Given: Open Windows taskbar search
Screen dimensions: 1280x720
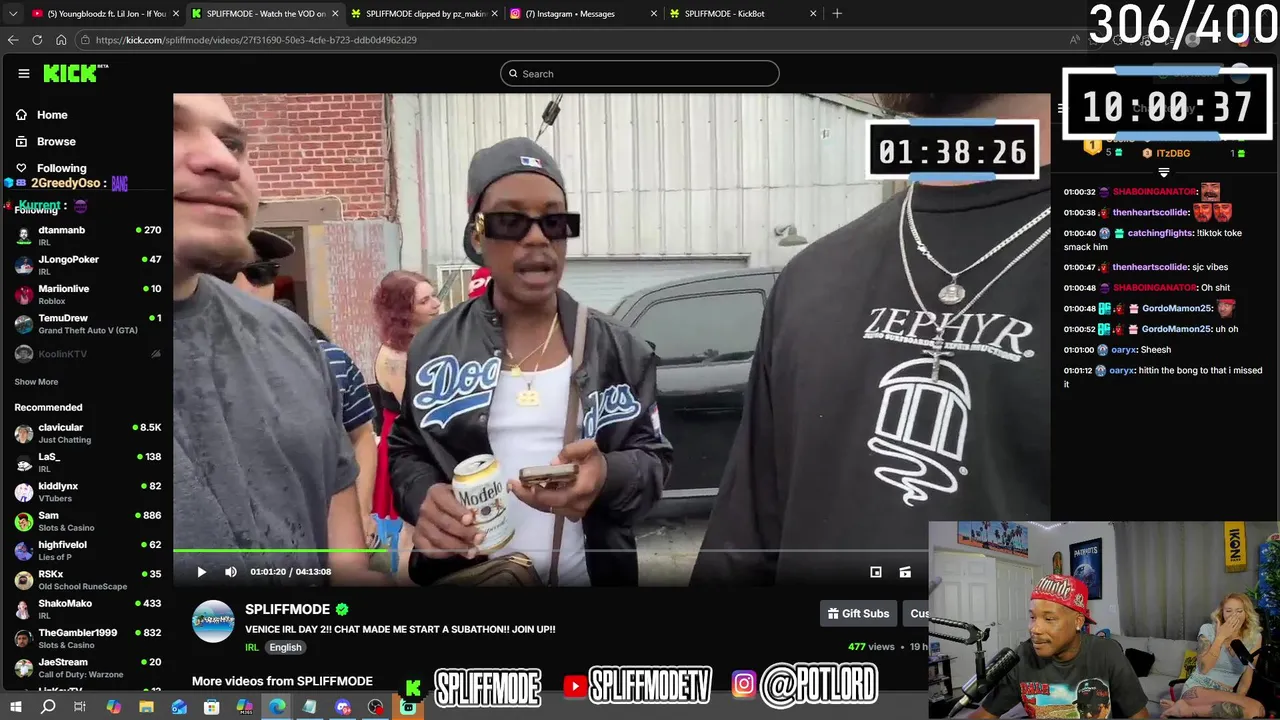Looking at the screenshot, I should pos(48,707).
